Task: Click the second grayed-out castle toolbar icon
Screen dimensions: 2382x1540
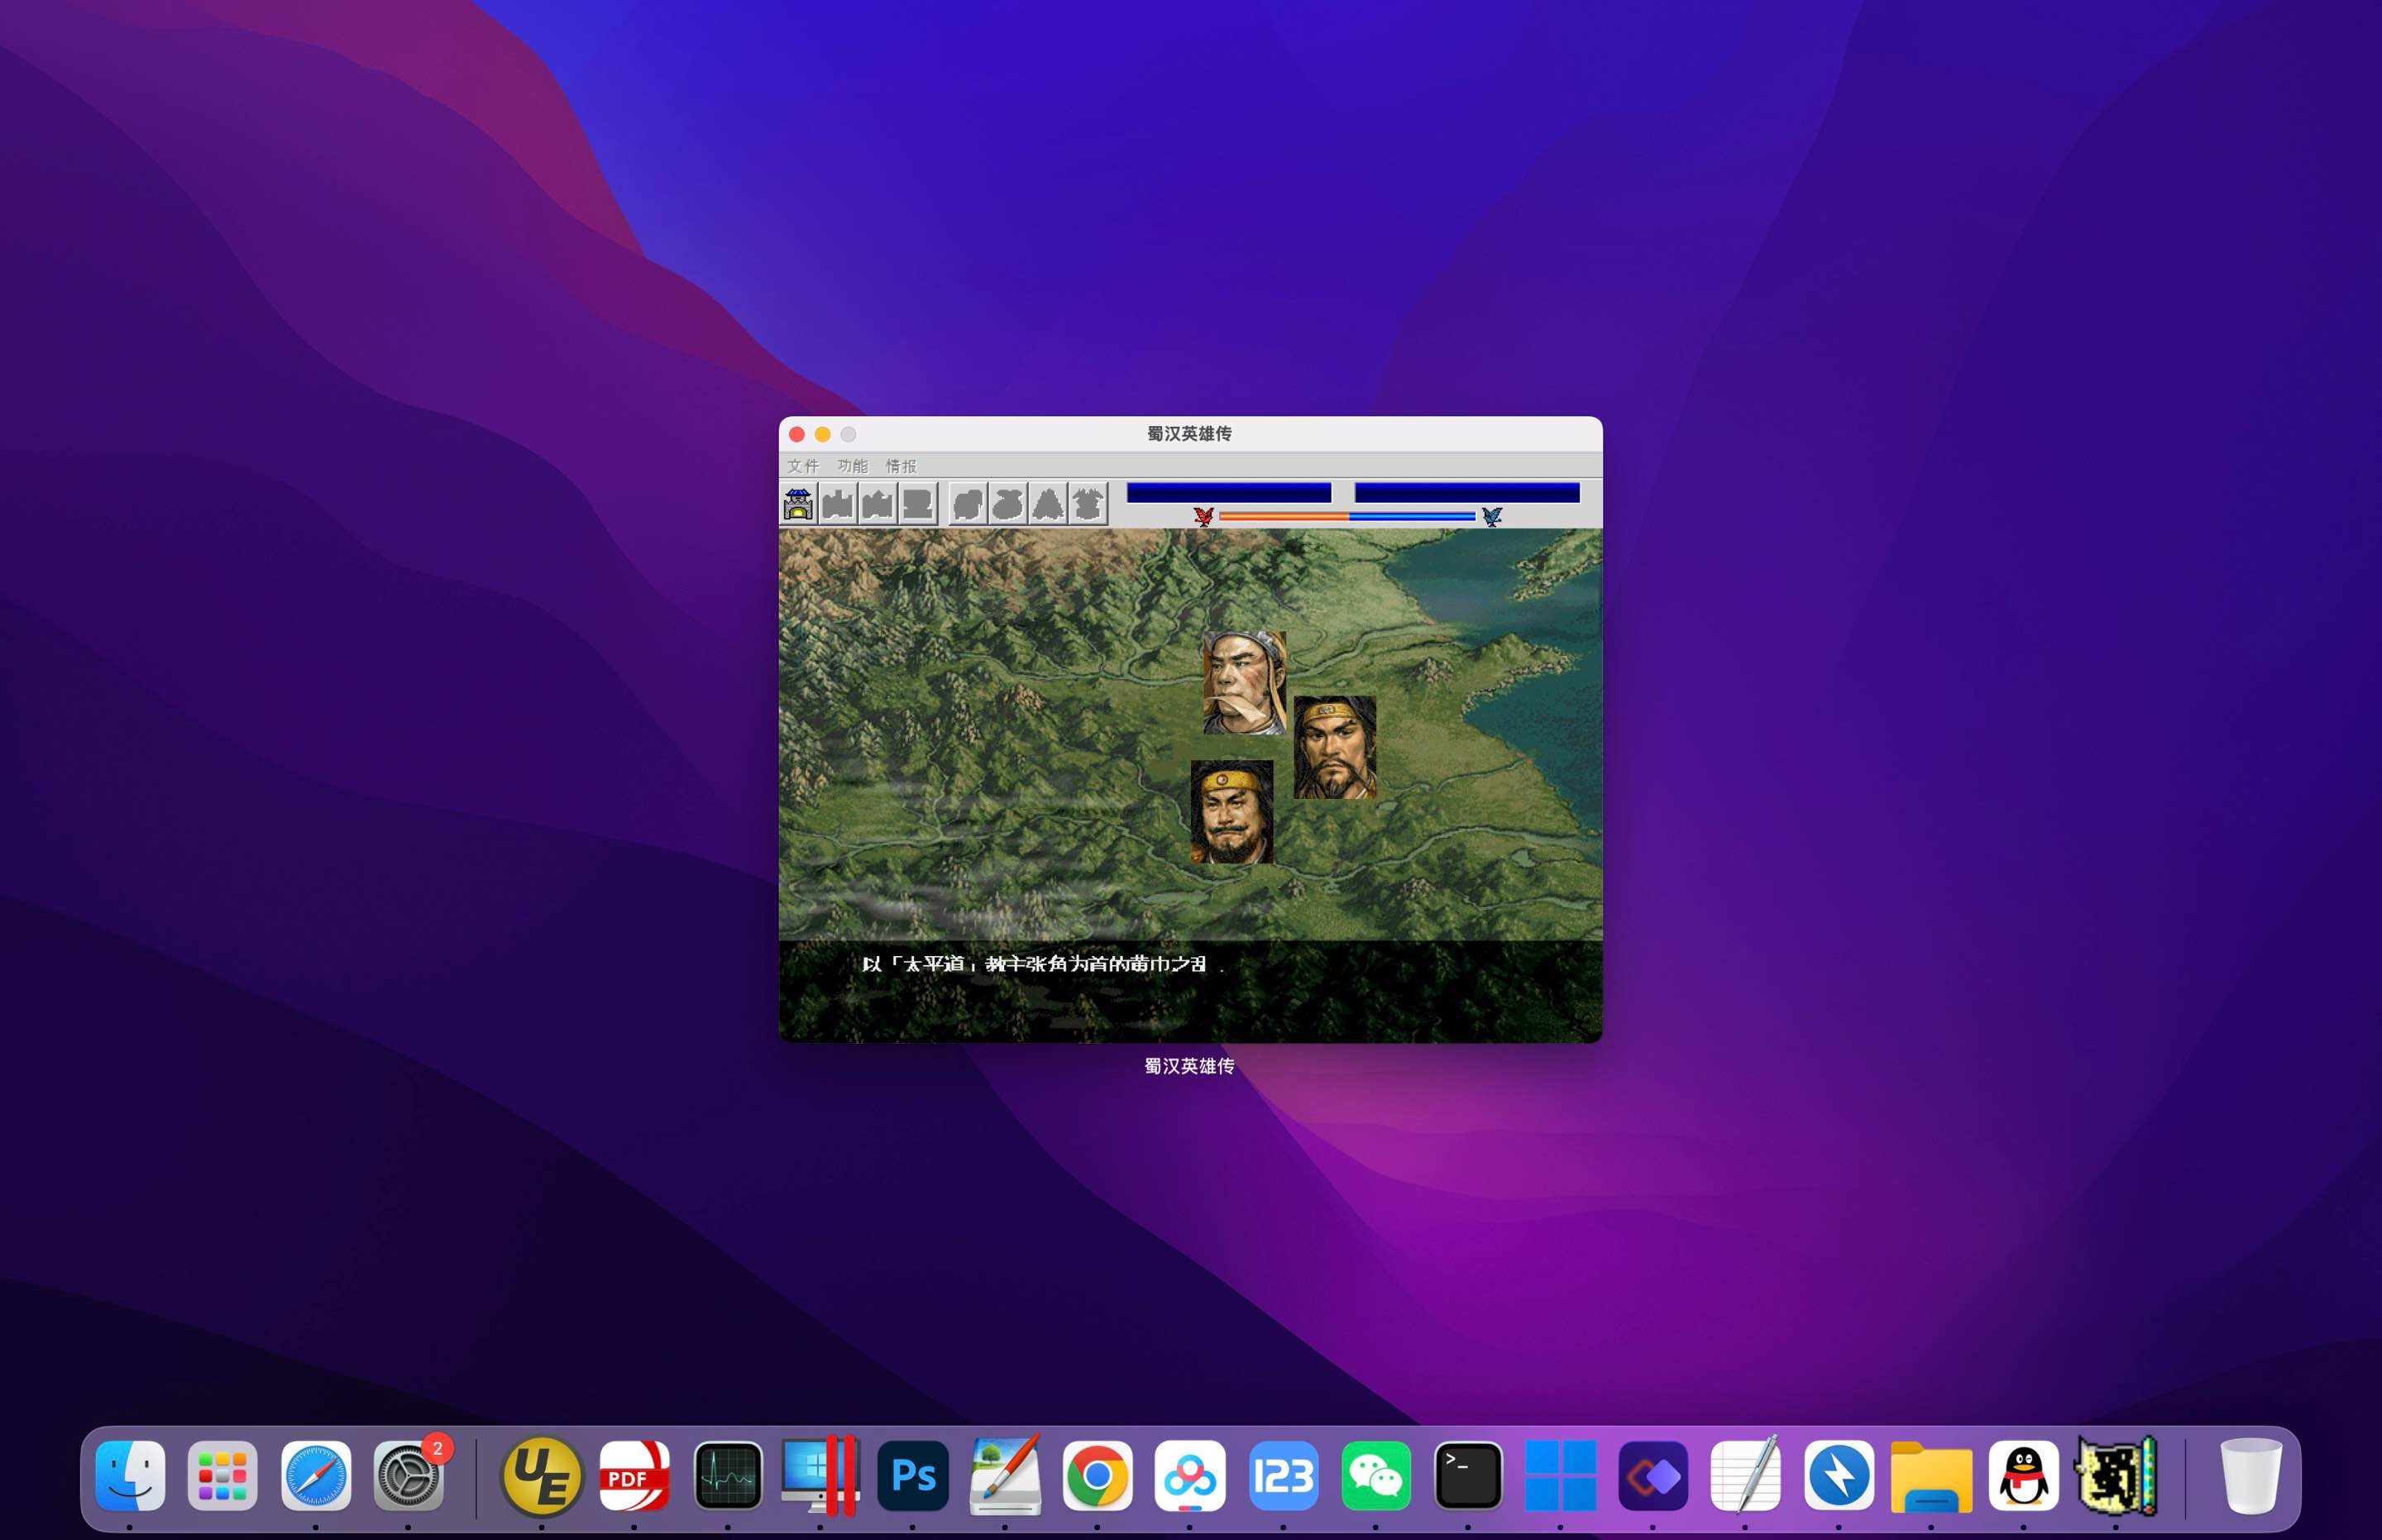Action: tap(838, 504)
